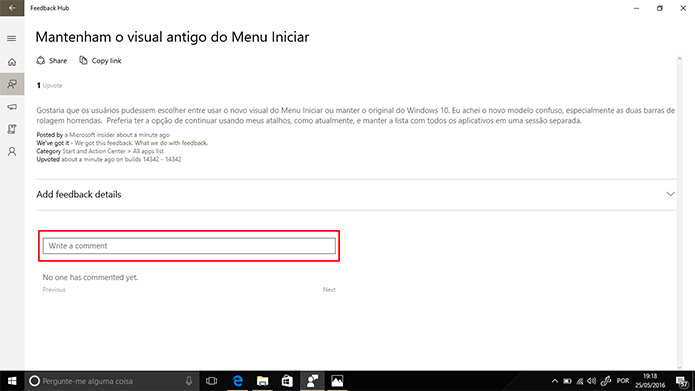This screenshot has width=695, height=391.
Task: Upvote this feedback item
Action: click(49, 86)
